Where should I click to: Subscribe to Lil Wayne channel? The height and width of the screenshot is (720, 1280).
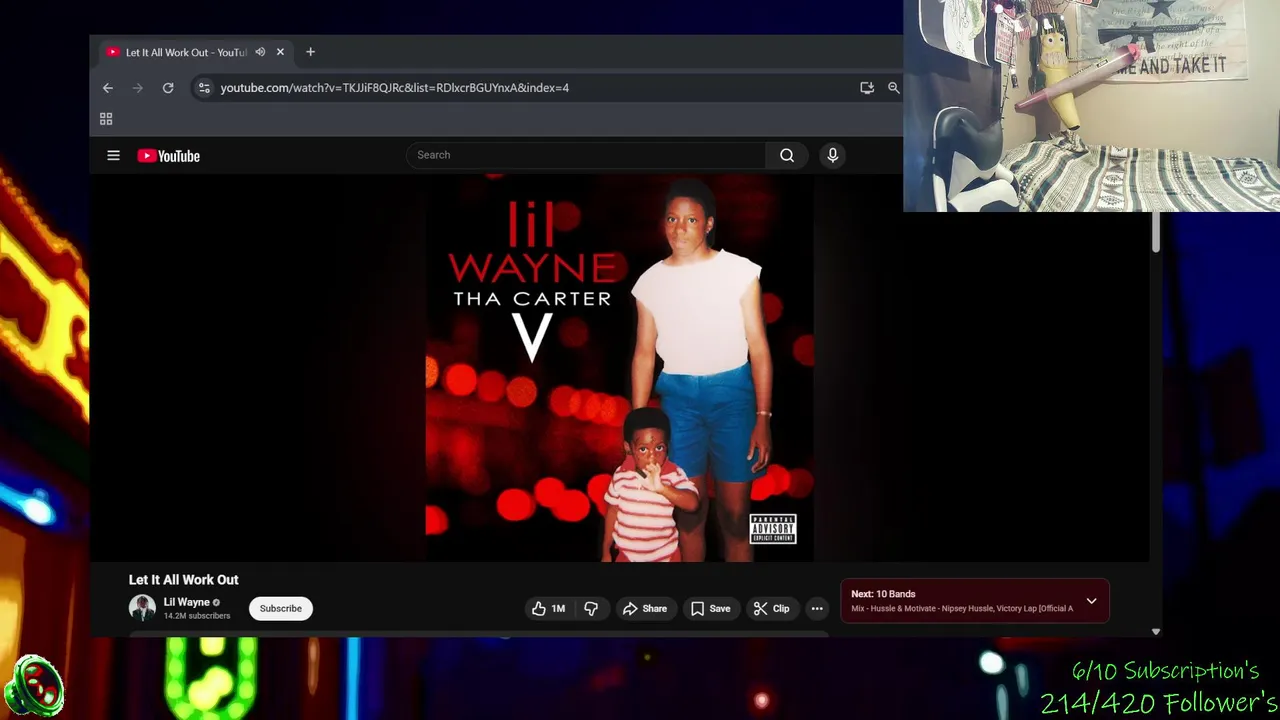[x=281, y=608]
